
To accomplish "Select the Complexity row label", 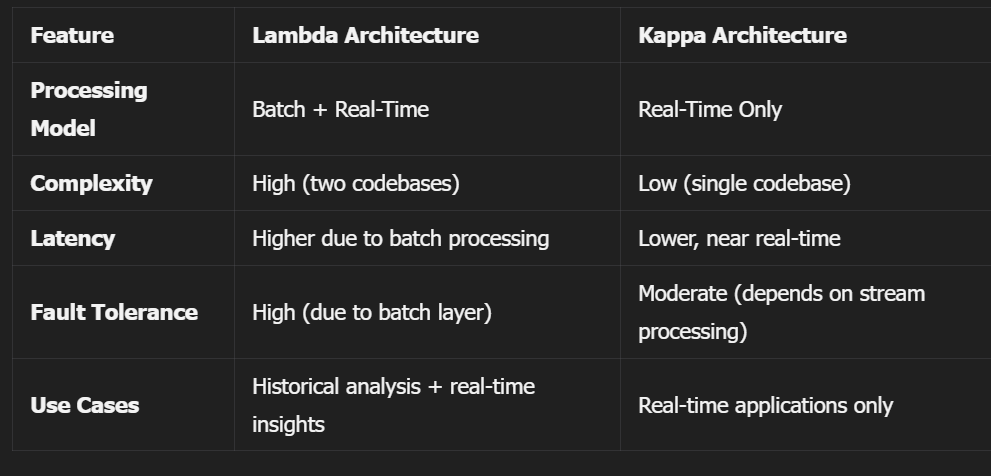I will (92, 183).
